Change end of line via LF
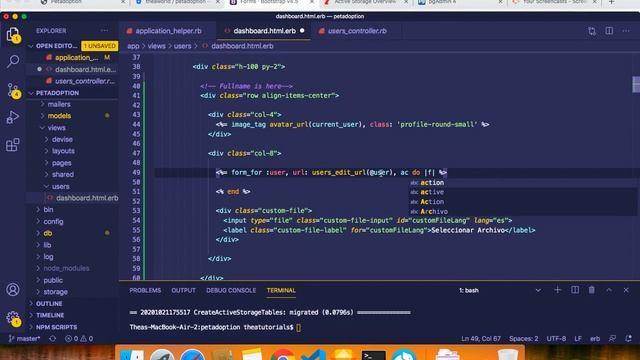The image size is (640, 360). click(x=578, y=339)
